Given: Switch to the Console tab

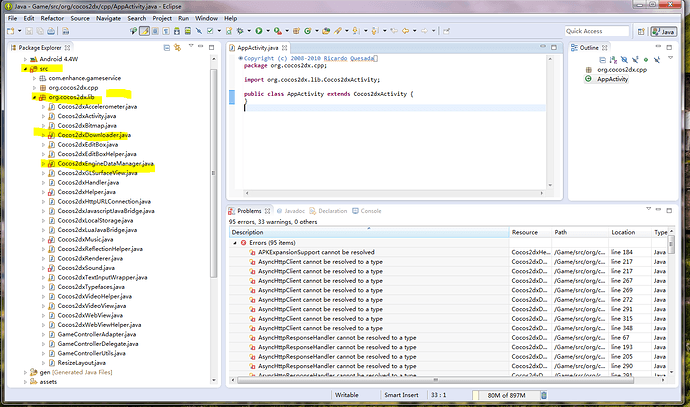Looking at the screenshot, I should tap(370, 211).
